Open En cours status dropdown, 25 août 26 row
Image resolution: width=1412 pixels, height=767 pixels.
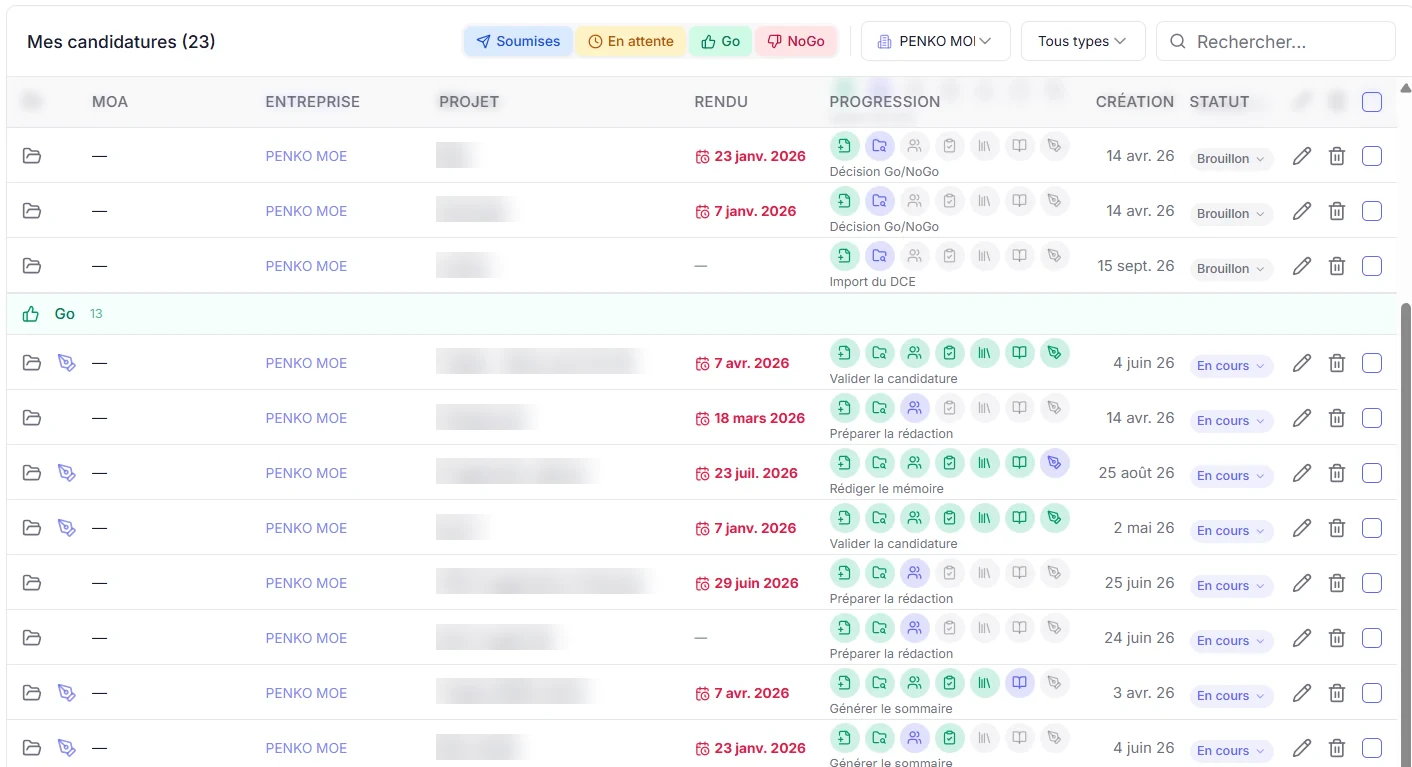(x=1231, y=476)
